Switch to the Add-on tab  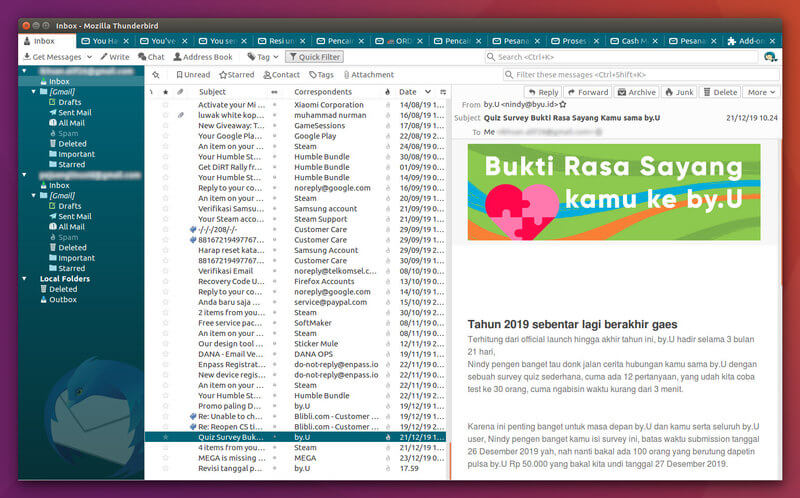751,41
